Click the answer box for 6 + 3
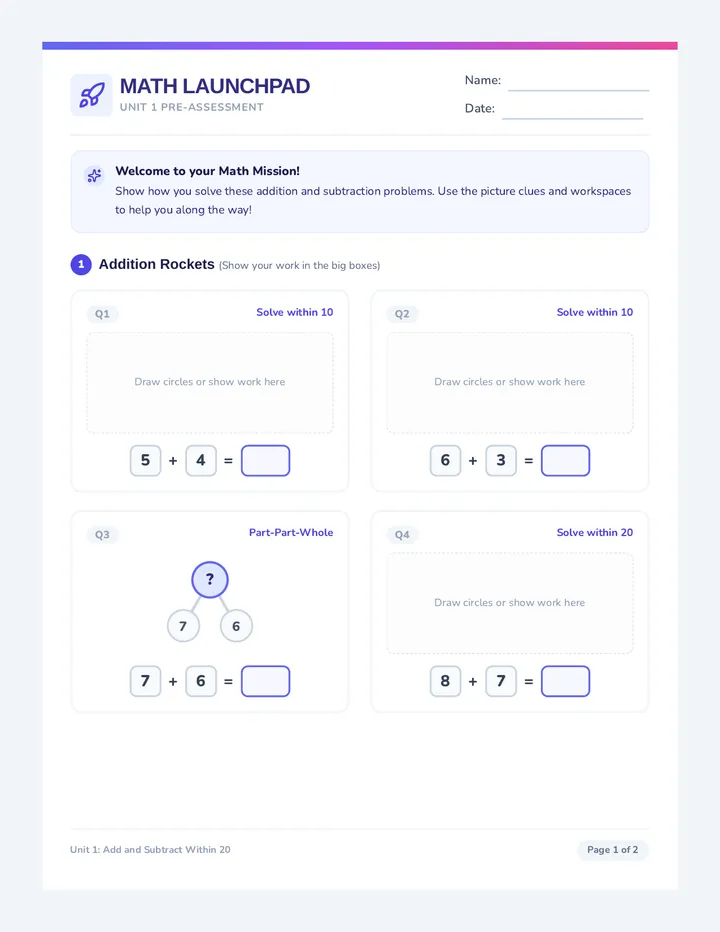Screen dimensions: 720x932 pyautogui.click(x=565, y=461)
